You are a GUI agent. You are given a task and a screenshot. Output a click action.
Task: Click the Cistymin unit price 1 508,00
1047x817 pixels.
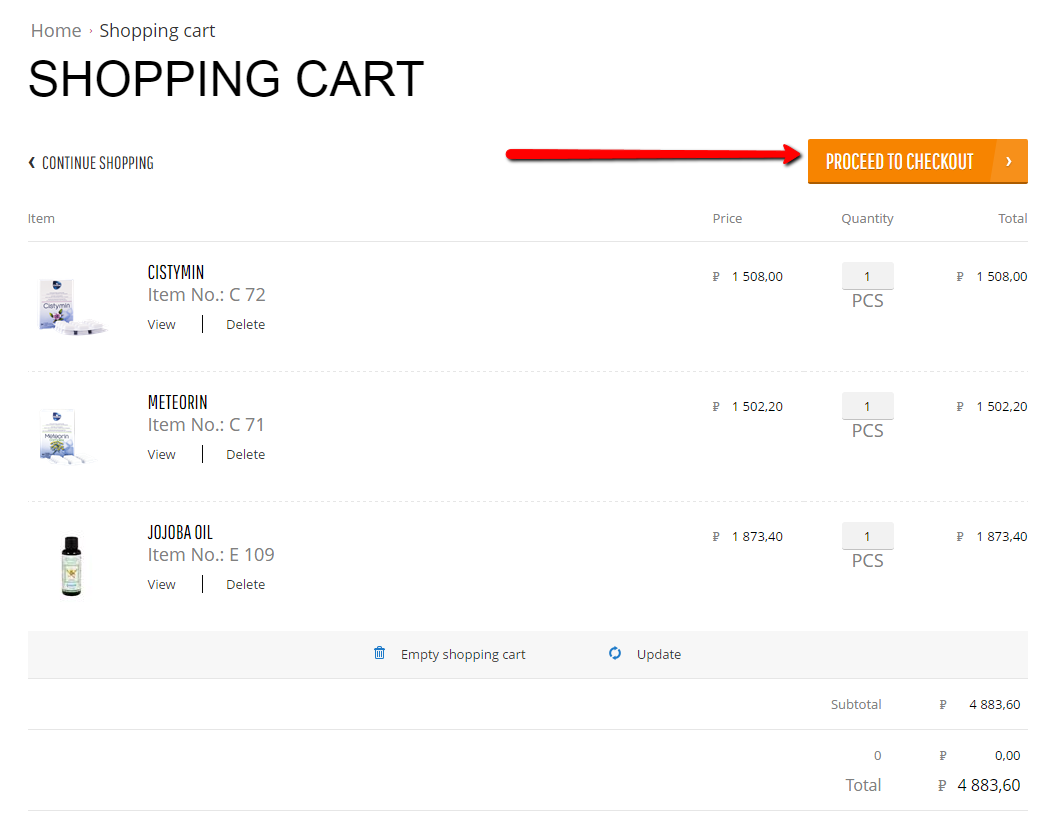click(757, 276)
